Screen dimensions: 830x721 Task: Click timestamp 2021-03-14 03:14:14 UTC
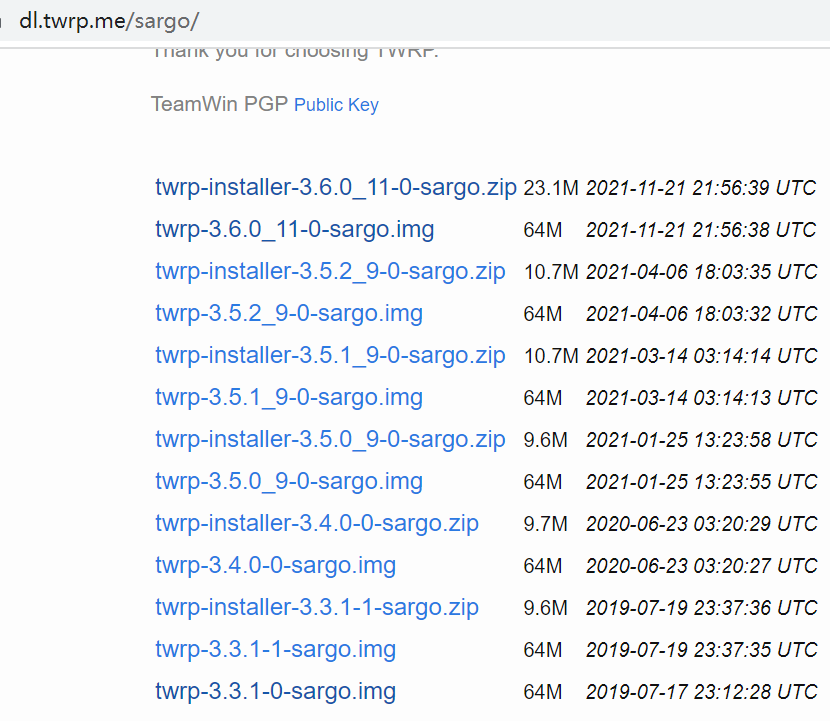(701, 356)
